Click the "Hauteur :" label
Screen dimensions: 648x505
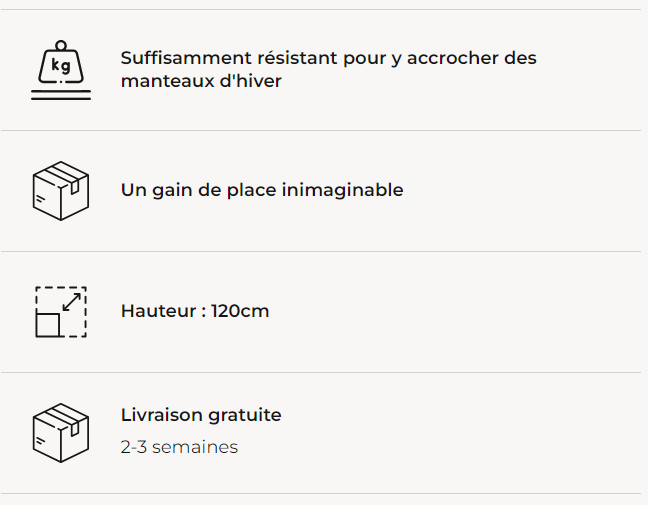point(163,311)
